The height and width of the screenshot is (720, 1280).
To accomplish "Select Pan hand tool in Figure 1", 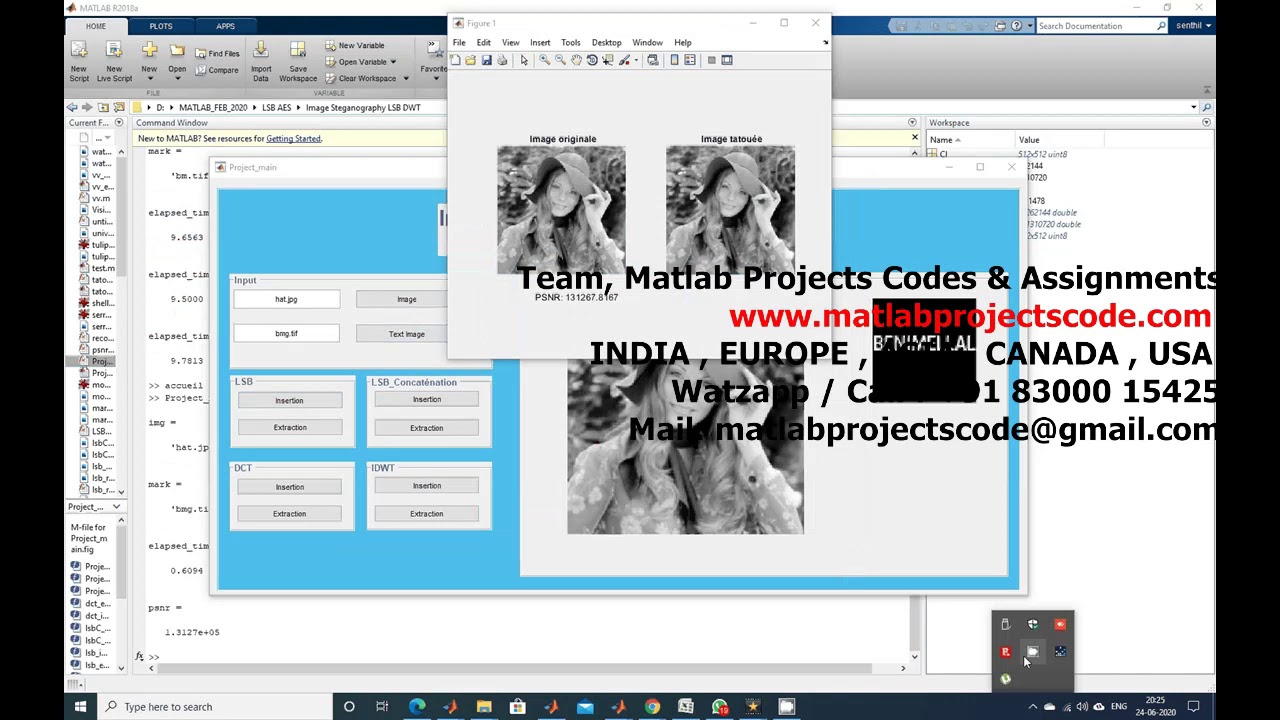I will click(x=576, y=60).
